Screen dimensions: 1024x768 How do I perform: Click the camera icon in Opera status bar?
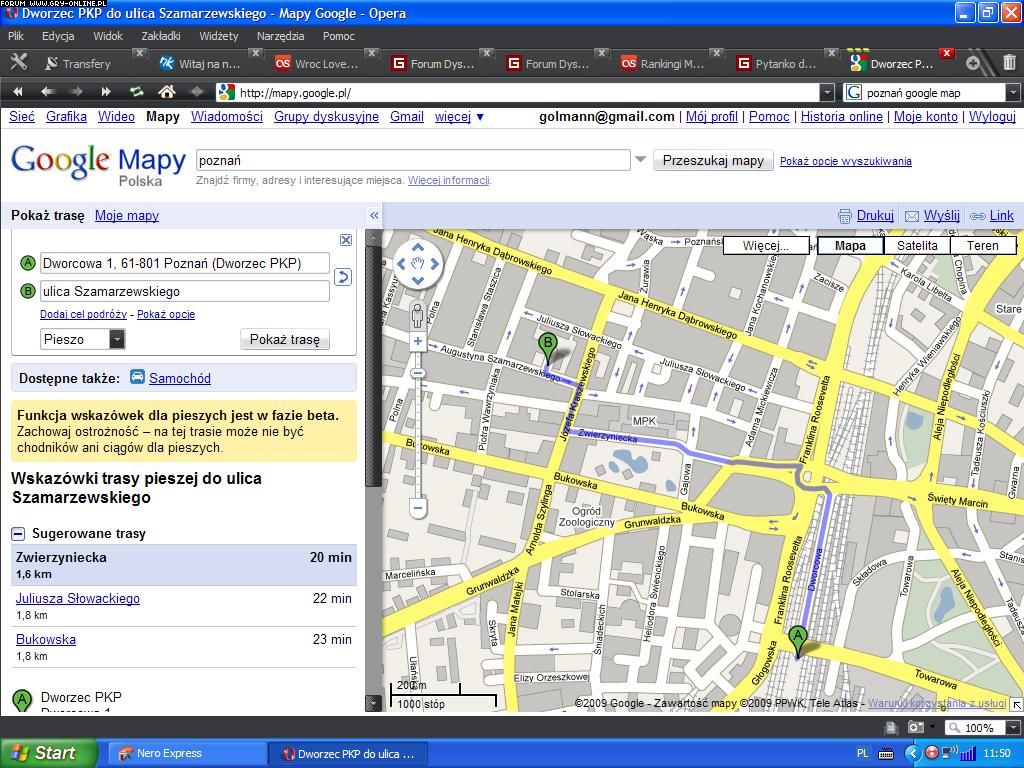click(x=916, y=728)
